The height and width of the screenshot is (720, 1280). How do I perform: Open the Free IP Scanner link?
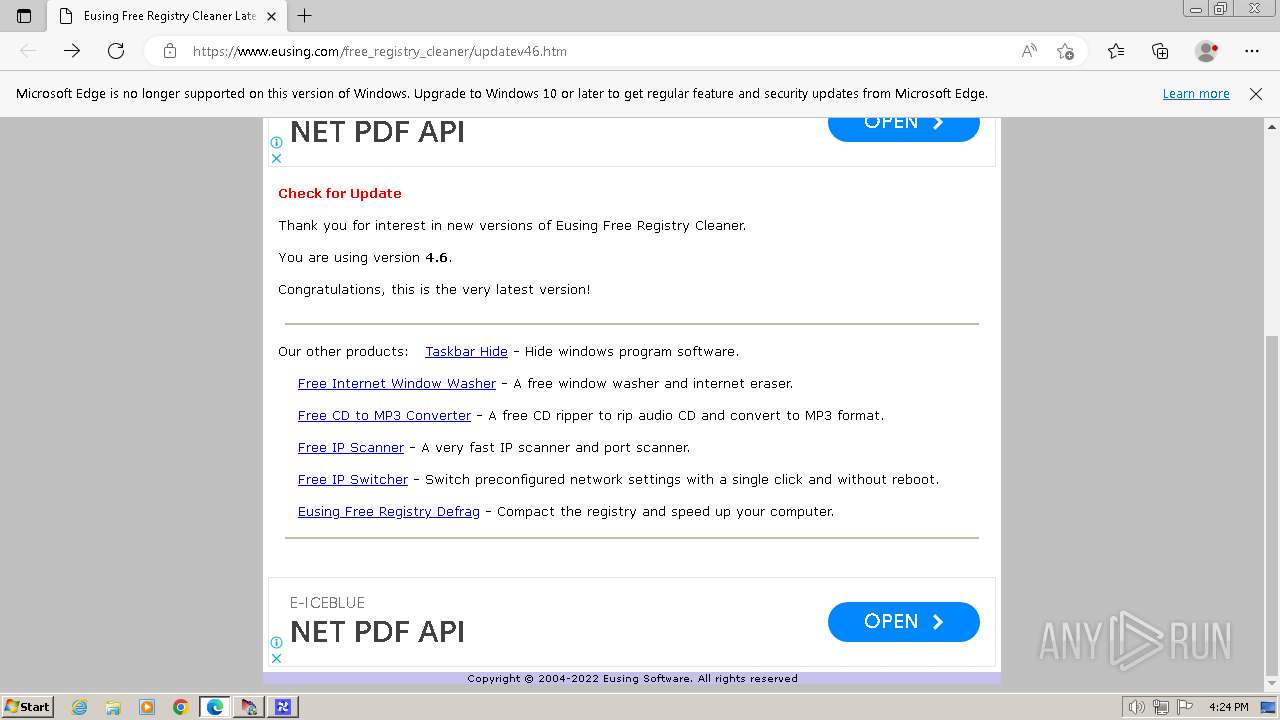351,448
